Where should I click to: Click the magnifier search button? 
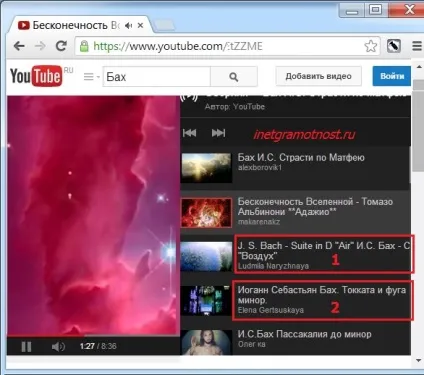(234, 77)
